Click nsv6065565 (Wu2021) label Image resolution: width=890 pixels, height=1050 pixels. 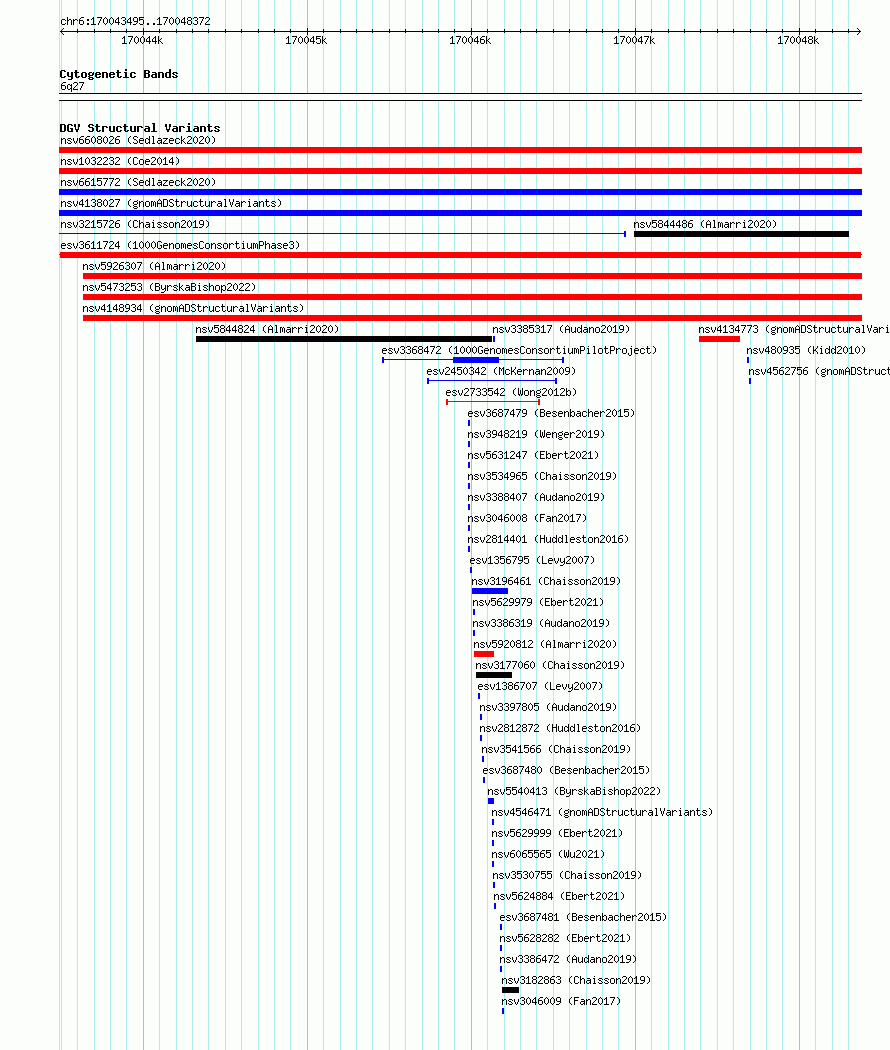(548, 854)
